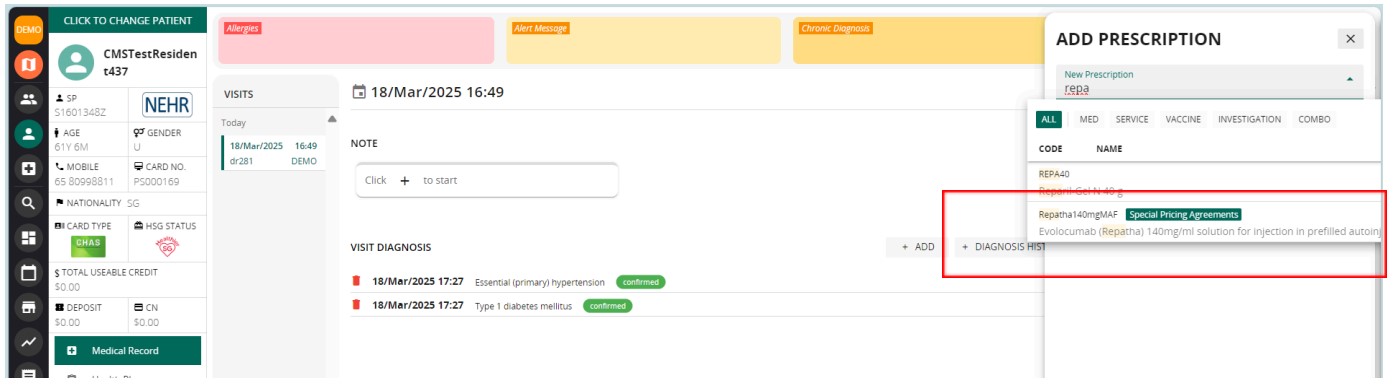
Task: Select the COMBO filter tab
Action: coord(1314,119)
